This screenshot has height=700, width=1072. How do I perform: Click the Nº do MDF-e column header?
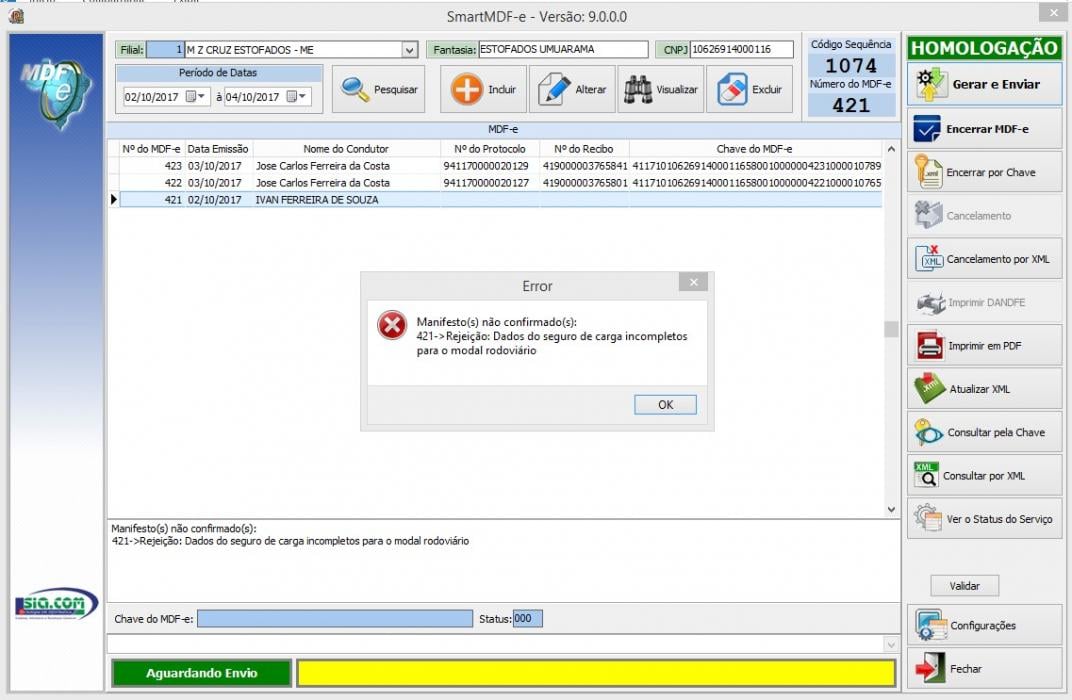[x=151, y=148]
